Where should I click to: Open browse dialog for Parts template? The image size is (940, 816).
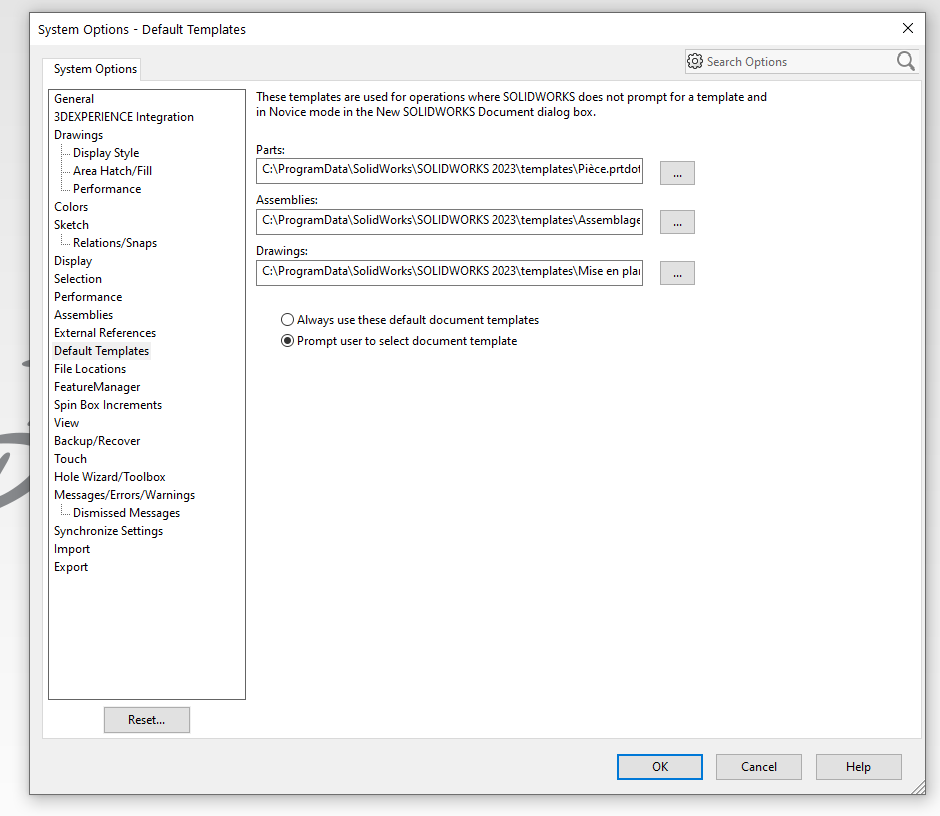coord(677,172)
